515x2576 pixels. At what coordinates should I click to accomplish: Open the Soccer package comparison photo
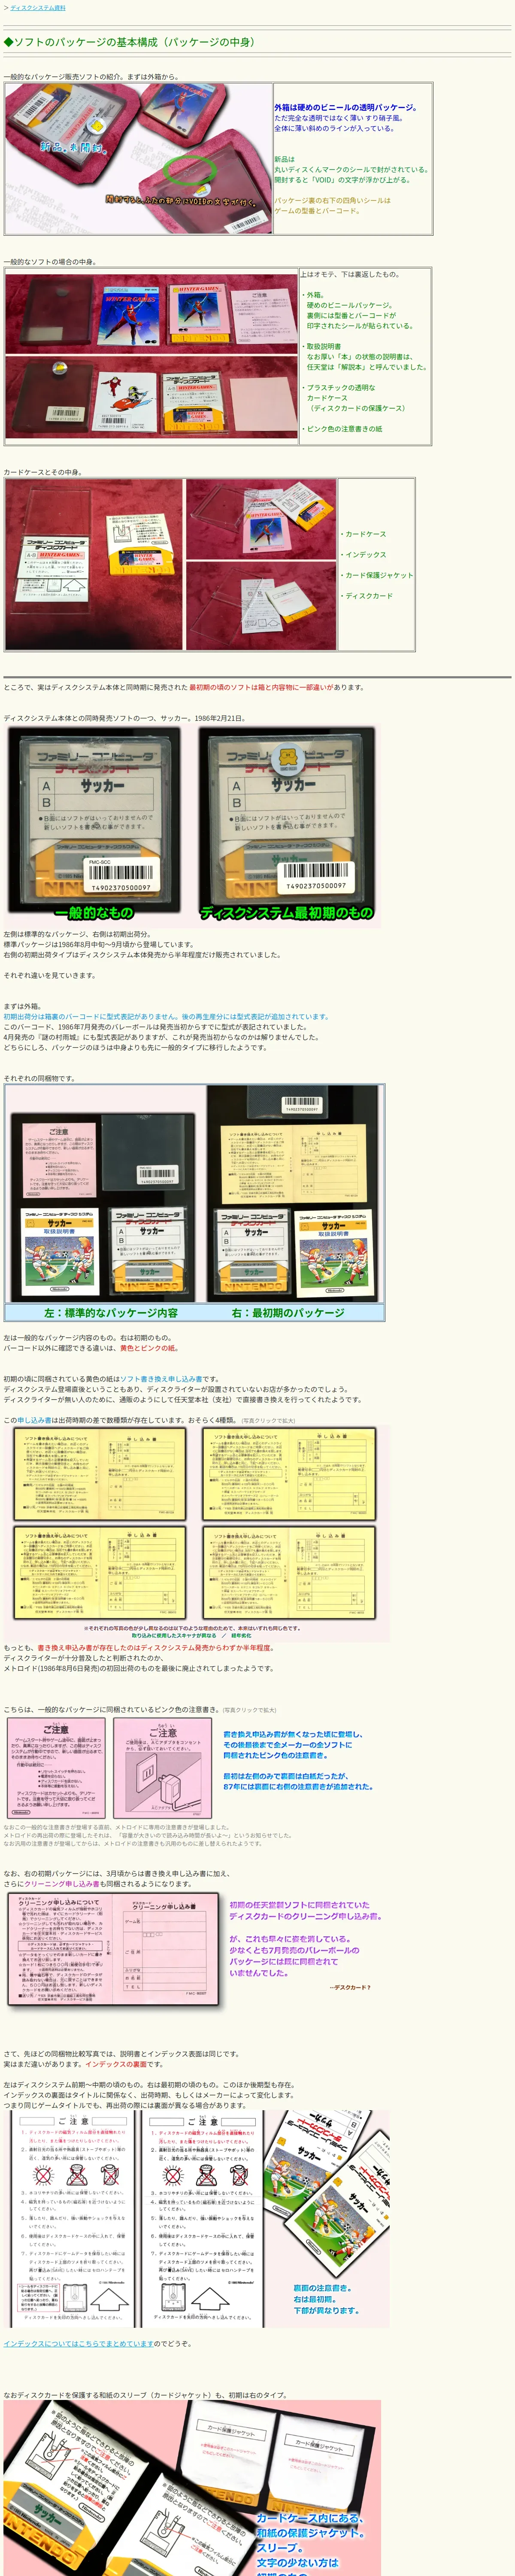[192, 825]
